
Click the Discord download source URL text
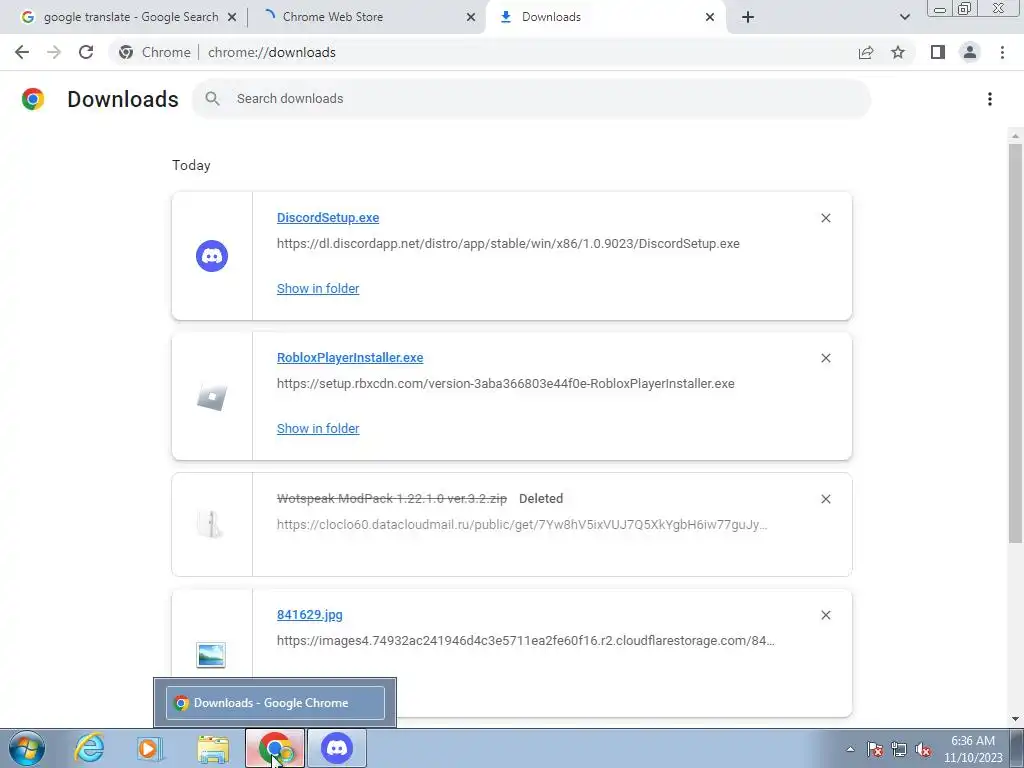click(508, 244)
